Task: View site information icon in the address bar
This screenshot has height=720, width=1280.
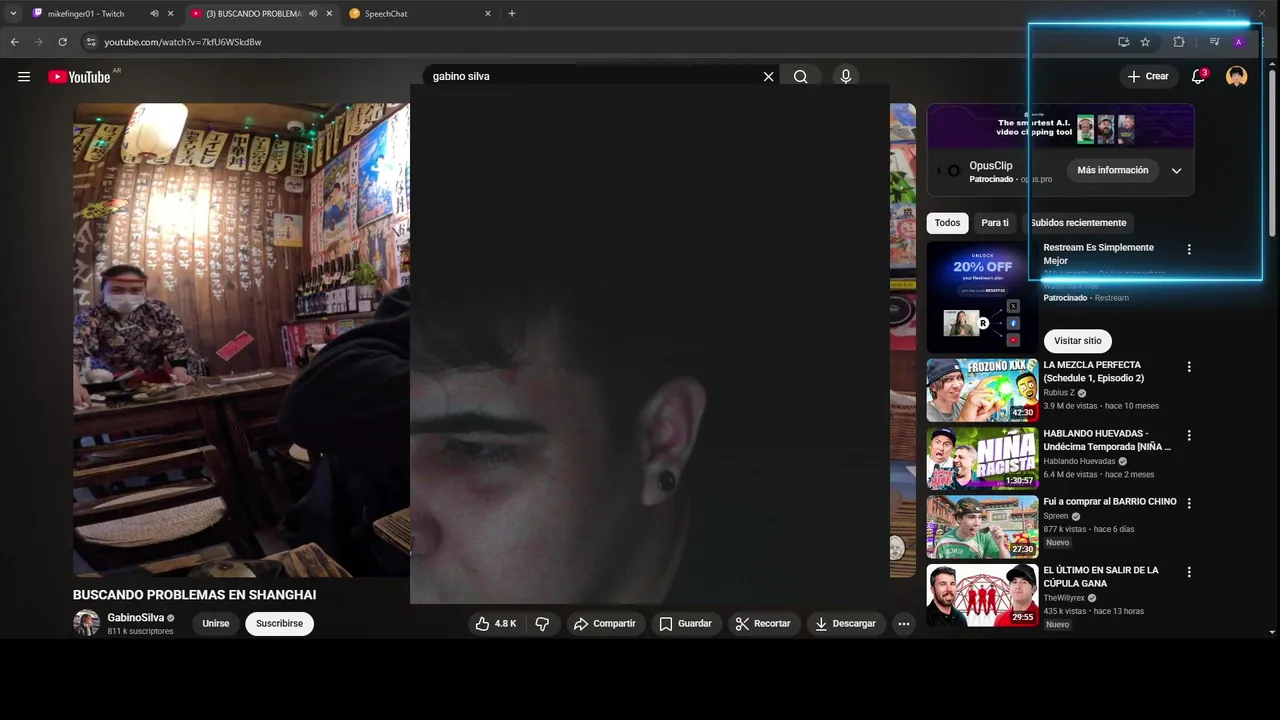Action: click(90, 42)
